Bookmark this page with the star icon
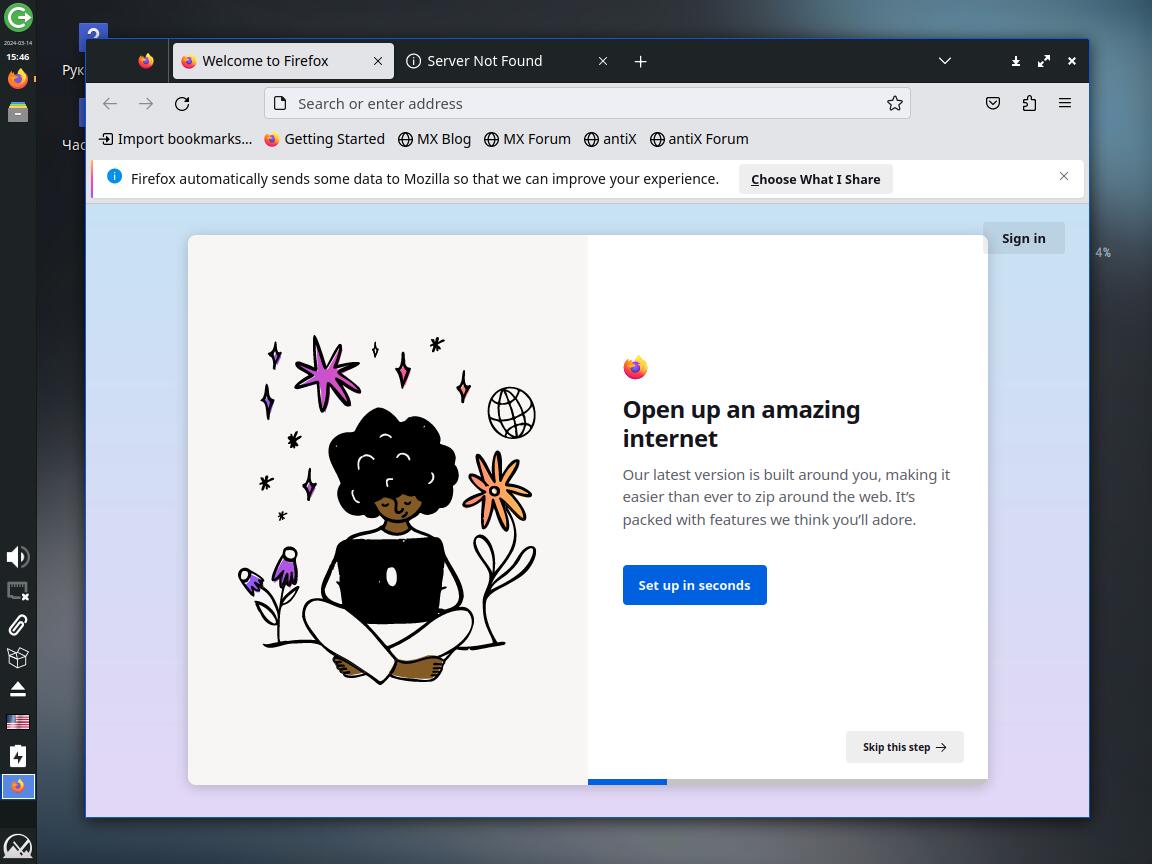The width and height of the screenshot is (1152, 864). click(x=894, y=104)
